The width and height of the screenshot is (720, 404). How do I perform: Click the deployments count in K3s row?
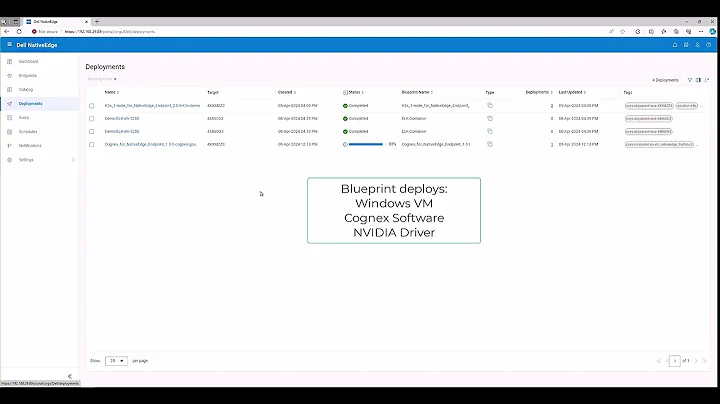(552, 106)
